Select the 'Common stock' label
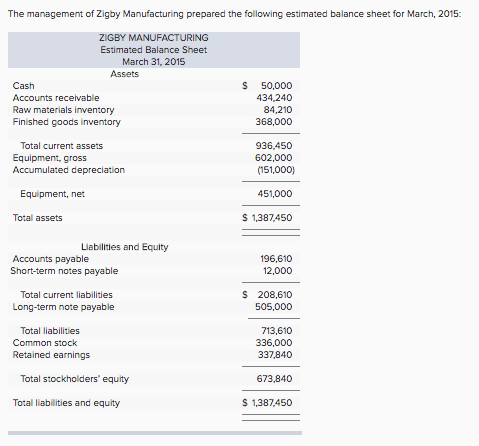Screen dimensions: 479x446 (45, 343)
